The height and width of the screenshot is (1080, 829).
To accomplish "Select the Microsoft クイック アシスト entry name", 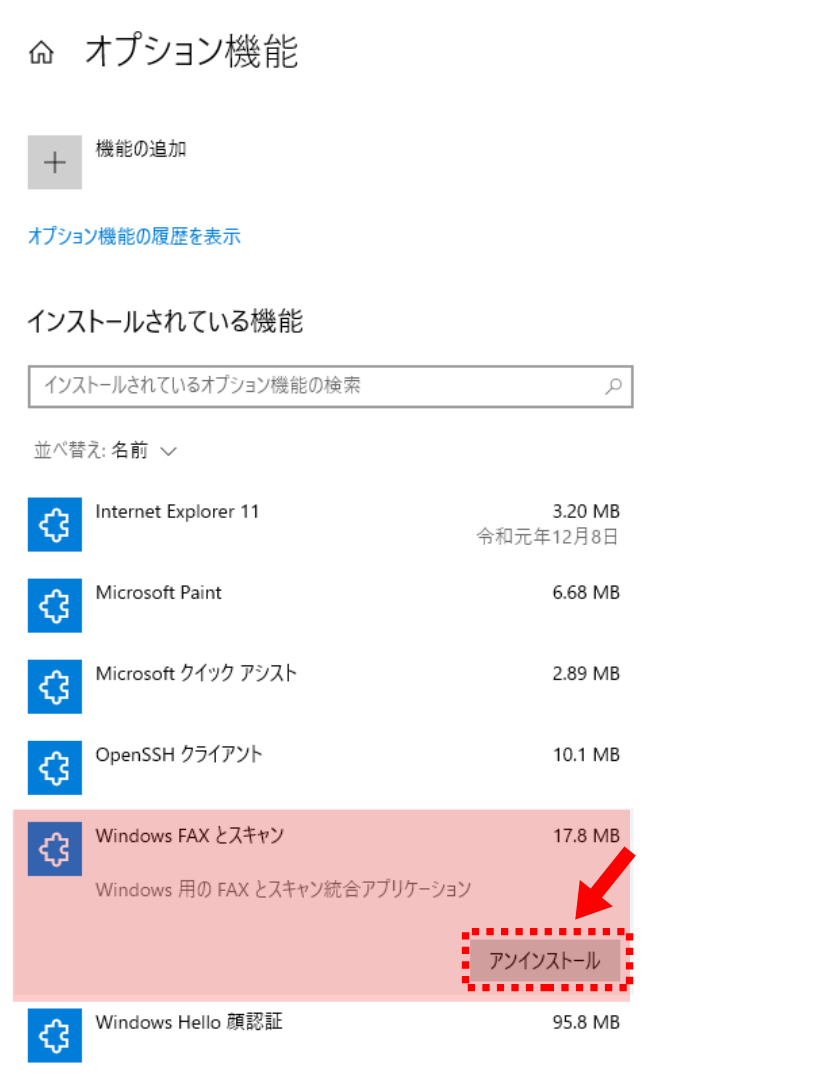I will coord(196,674).
